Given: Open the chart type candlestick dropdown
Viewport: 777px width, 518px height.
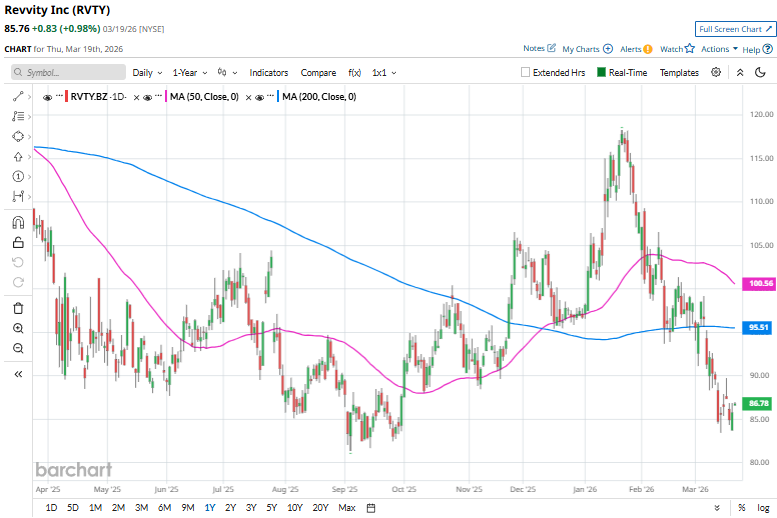Looking at the screenshot, I should coord(227,72).
